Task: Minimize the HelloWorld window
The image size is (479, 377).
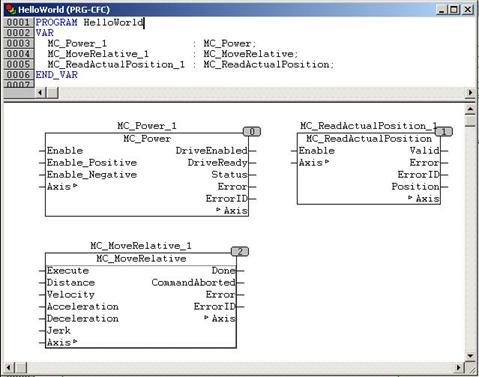Action: 441,10
